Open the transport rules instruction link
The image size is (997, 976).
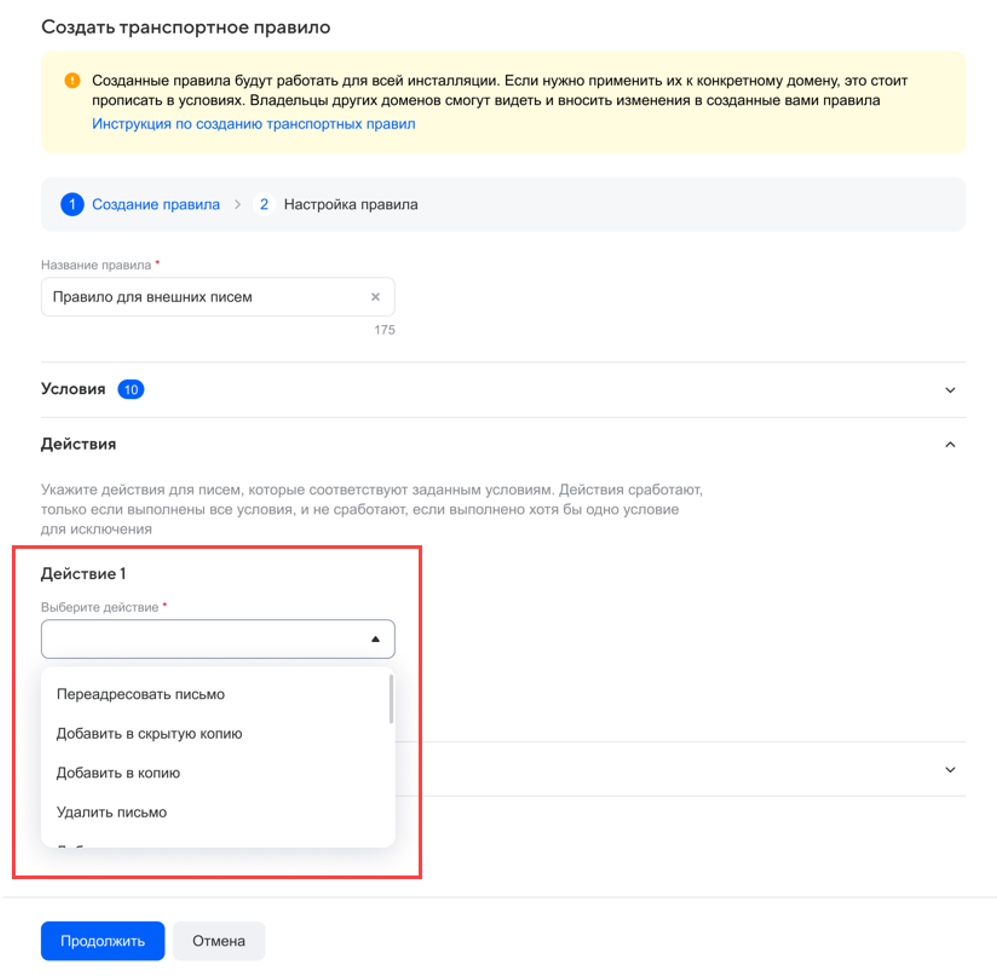pos(253,124)
